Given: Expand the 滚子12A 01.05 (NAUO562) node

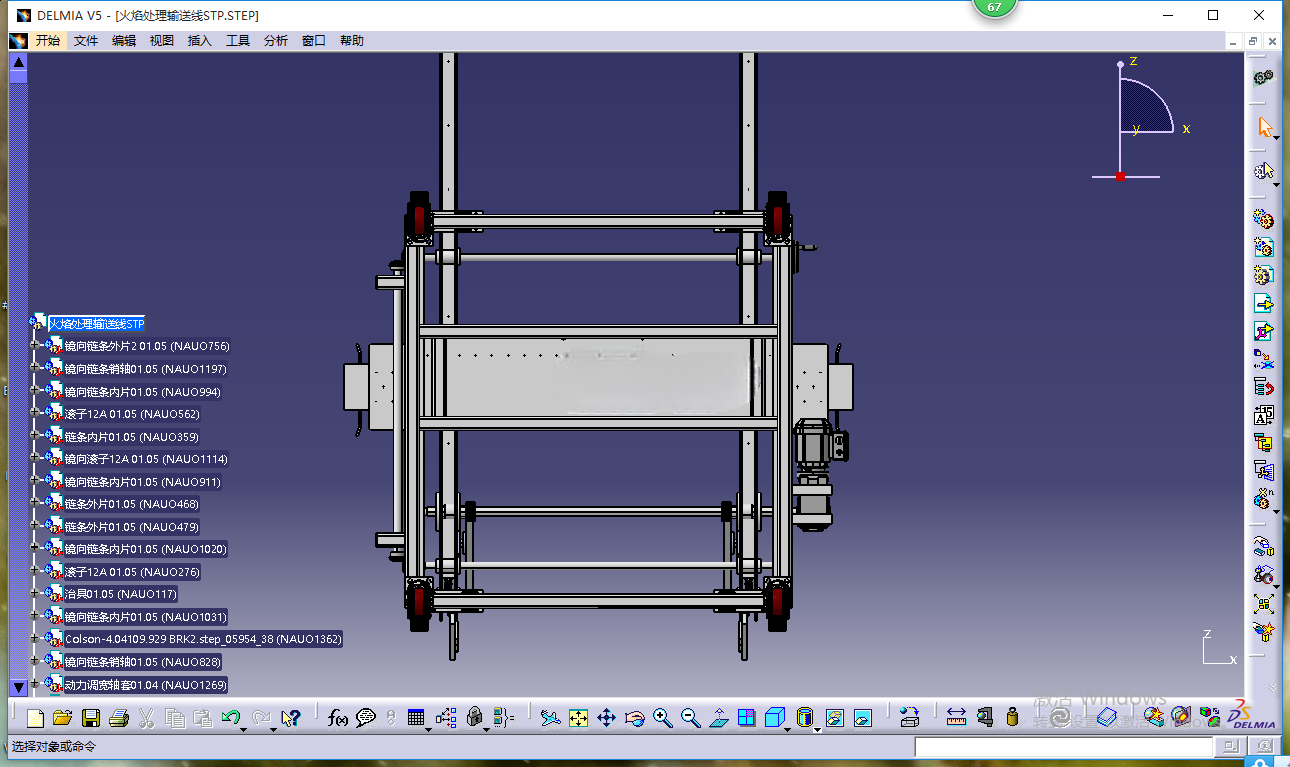Looking at the screenshot, I should [35, 414].
